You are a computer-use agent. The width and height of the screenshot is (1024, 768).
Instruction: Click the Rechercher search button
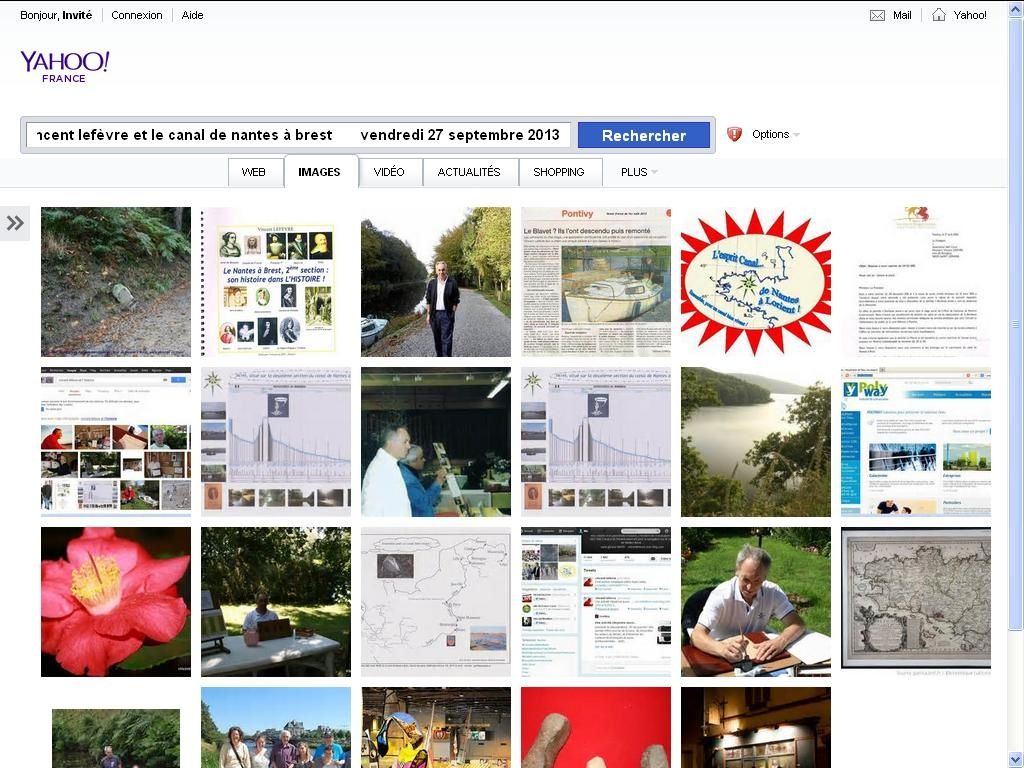(644, 135)
